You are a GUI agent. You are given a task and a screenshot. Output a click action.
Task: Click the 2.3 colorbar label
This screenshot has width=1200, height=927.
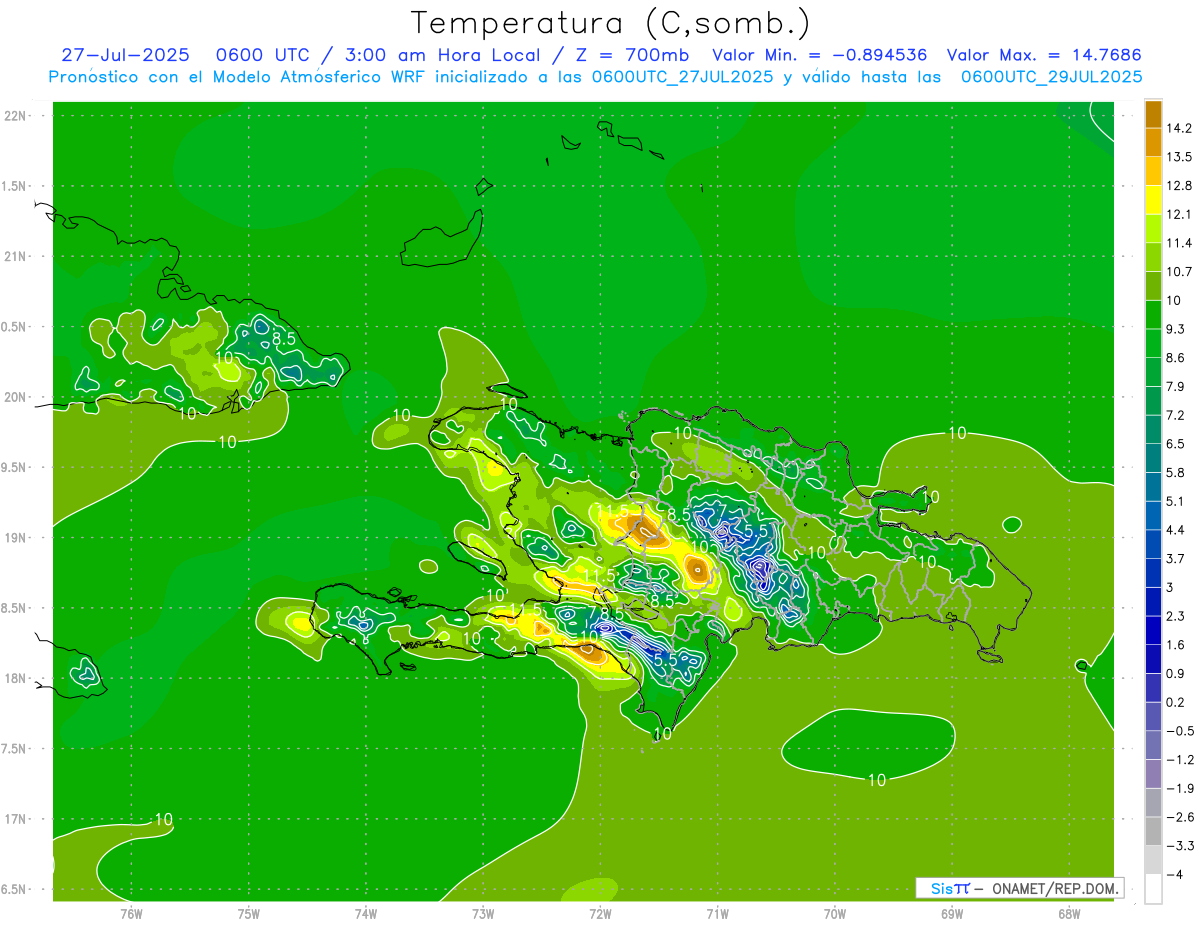[x=1176, y=616]
